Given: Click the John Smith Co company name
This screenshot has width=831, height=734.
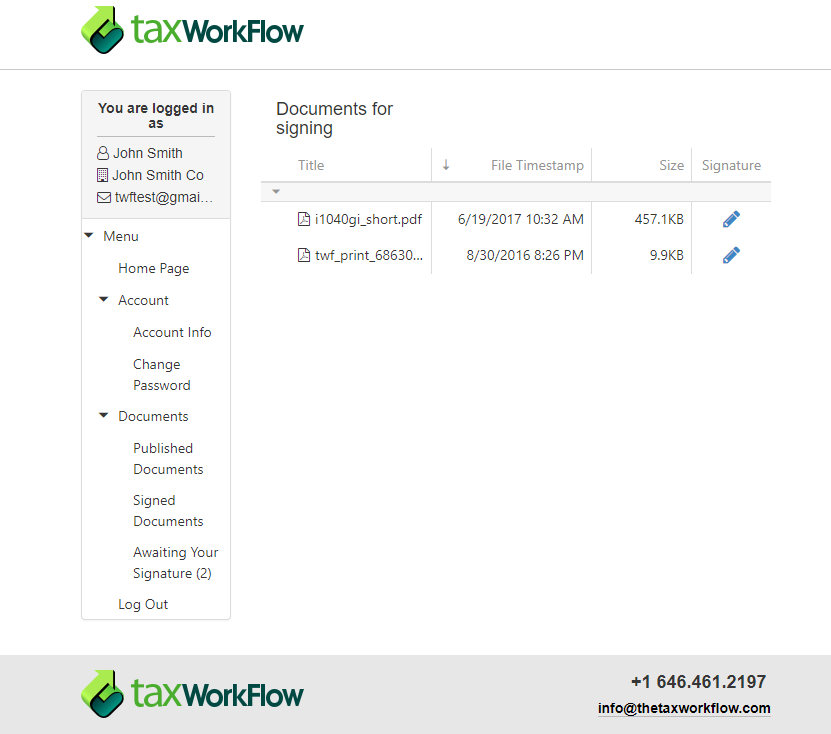Looking at the screenshot, I should pos(158,175).
